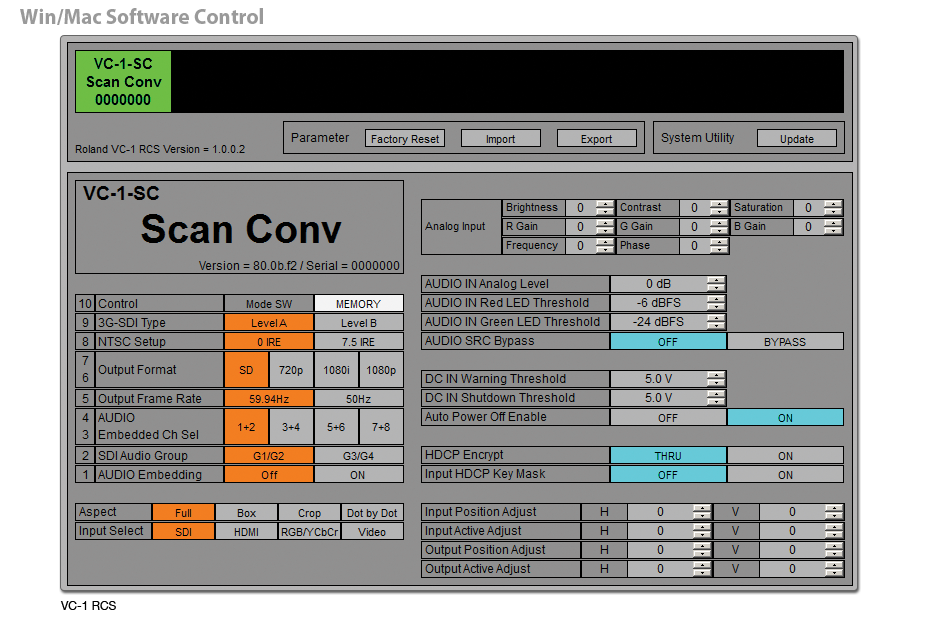Click the Contrast stepper arrows
The height and width of the screenshot is (620, 932).
(x=719, y=207)
